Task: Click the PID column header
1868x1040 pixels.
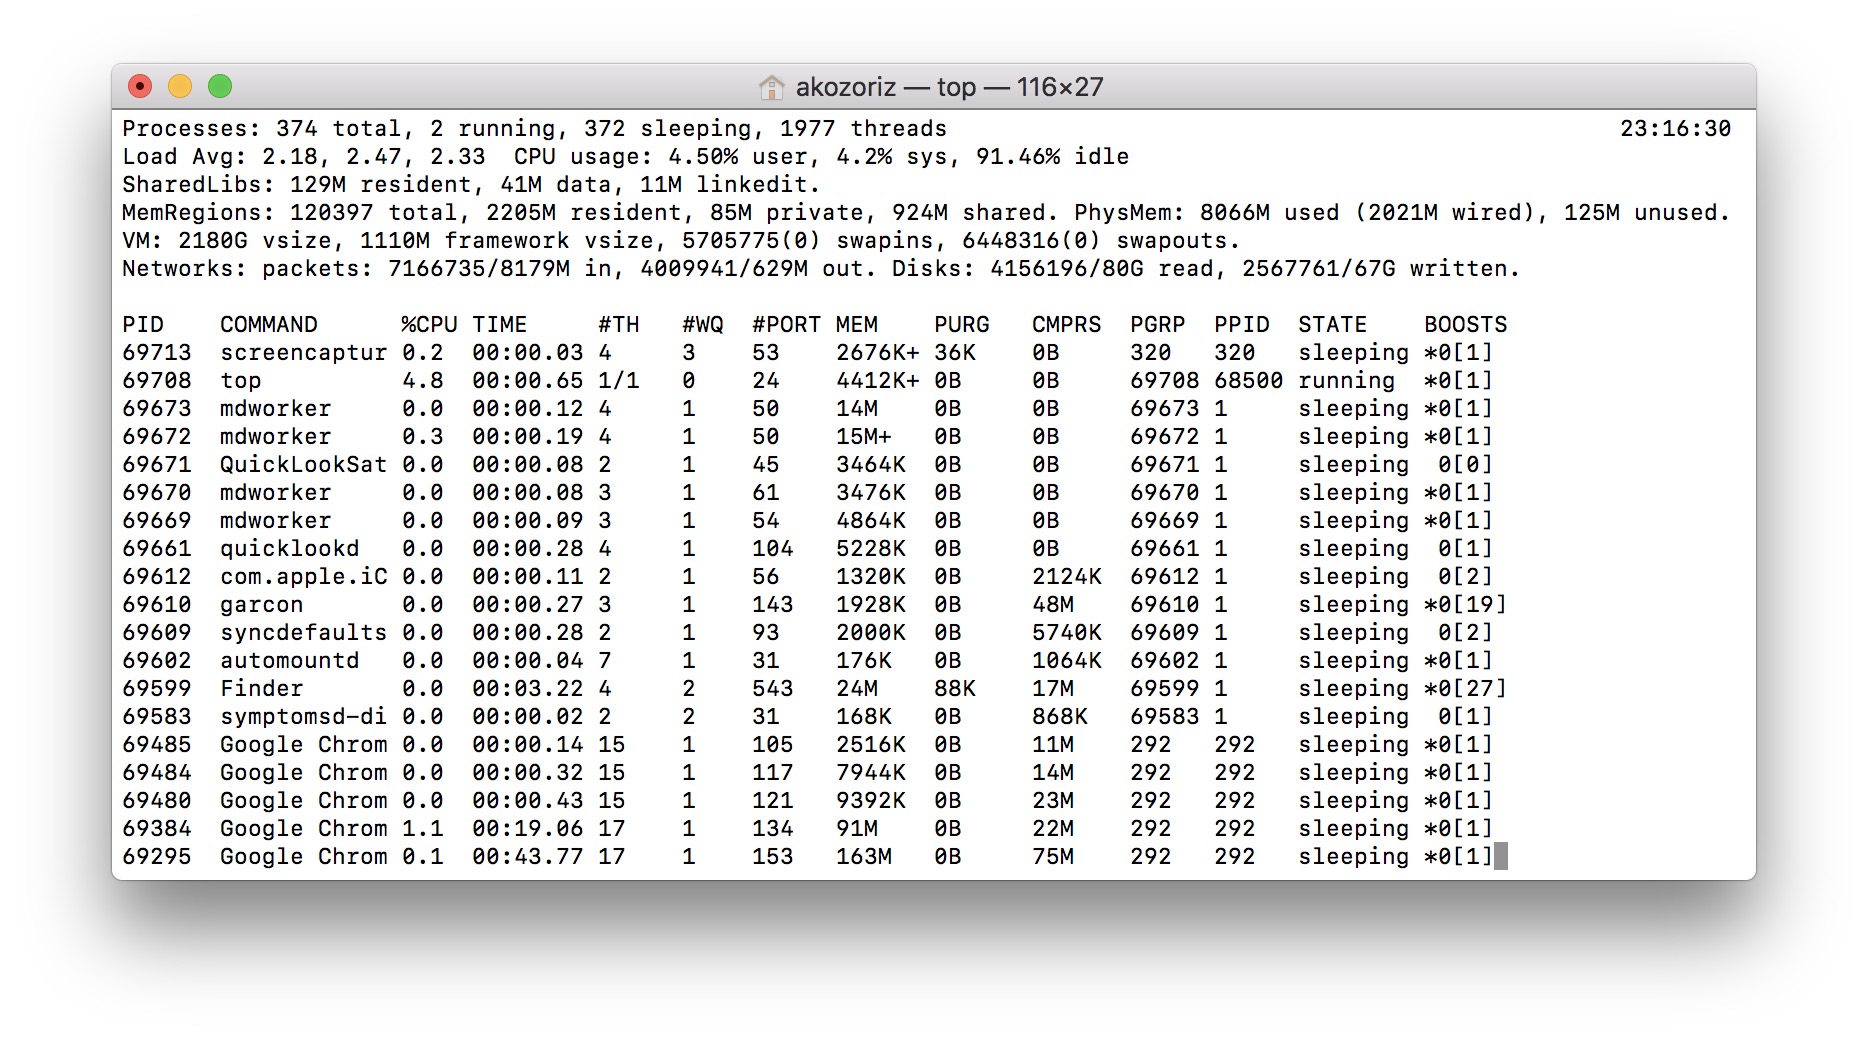Action: tap(143, 325)
